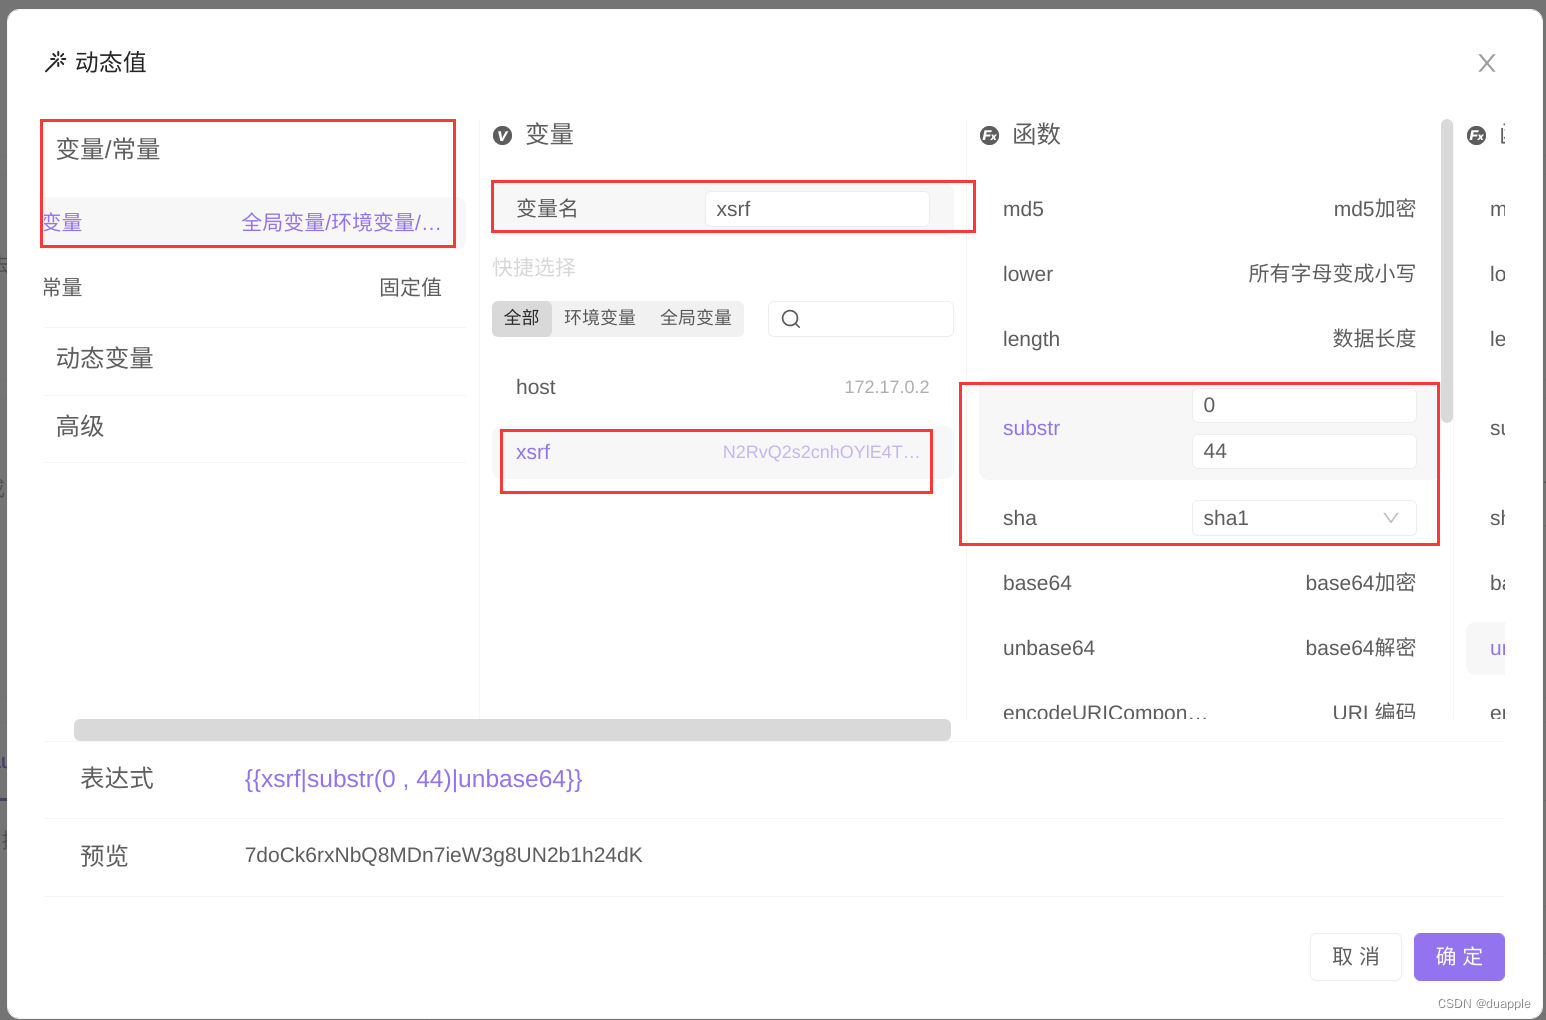Open the sha algorithm dropdown showing sha1
This screenshot has width=1546, height=1020.
pyautogui.click(x=1304, y=518)
